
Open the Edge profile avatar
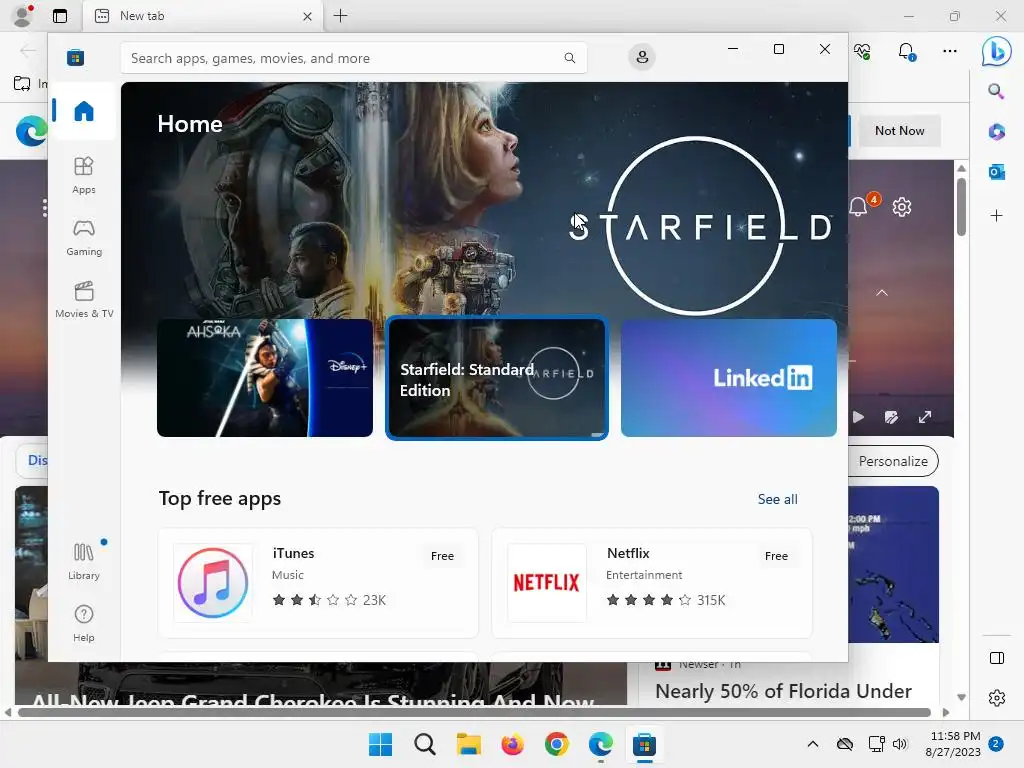[x=23, y=15]
